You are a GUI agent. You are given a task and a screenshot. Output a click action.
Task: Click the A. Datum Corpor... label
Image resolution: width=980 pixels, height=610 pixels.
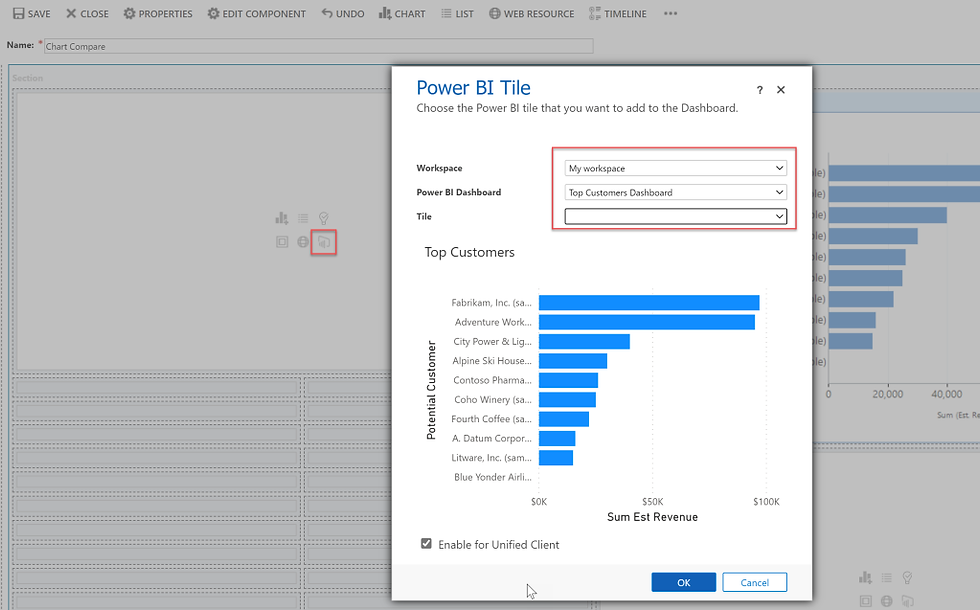coord(492,438)
